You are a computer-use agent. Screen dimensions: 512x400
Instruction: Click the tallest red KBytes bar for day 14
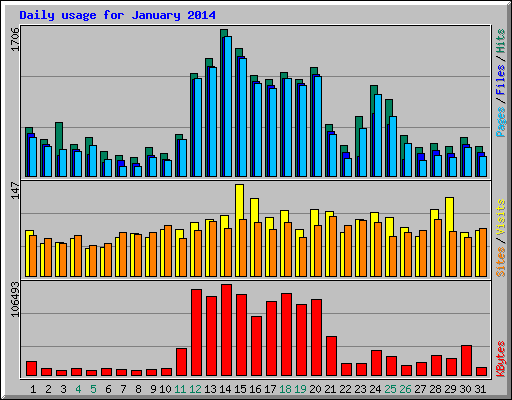pyautogui.click(x=226, y=330)
